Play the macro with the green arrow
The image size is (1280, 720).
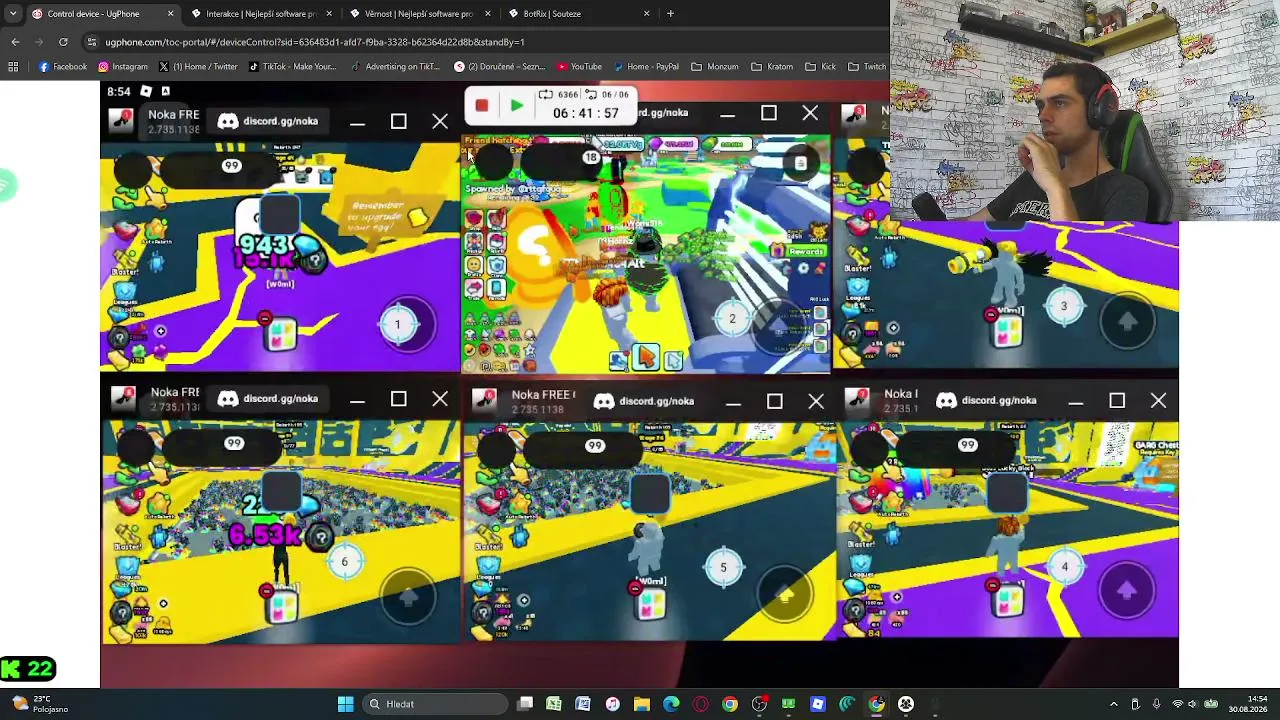click(516, 105)
